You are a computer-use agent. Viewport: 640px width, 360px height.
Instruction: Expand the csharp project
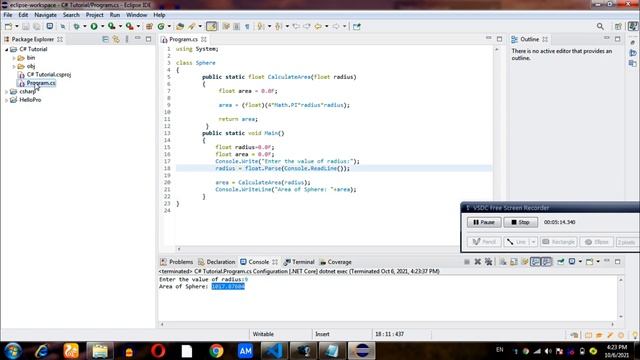7,92
